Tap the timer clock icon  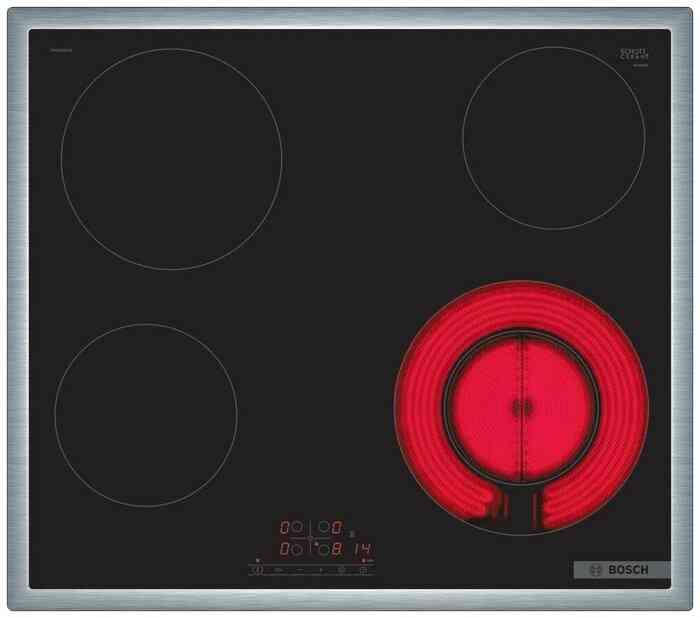(363, 570)
